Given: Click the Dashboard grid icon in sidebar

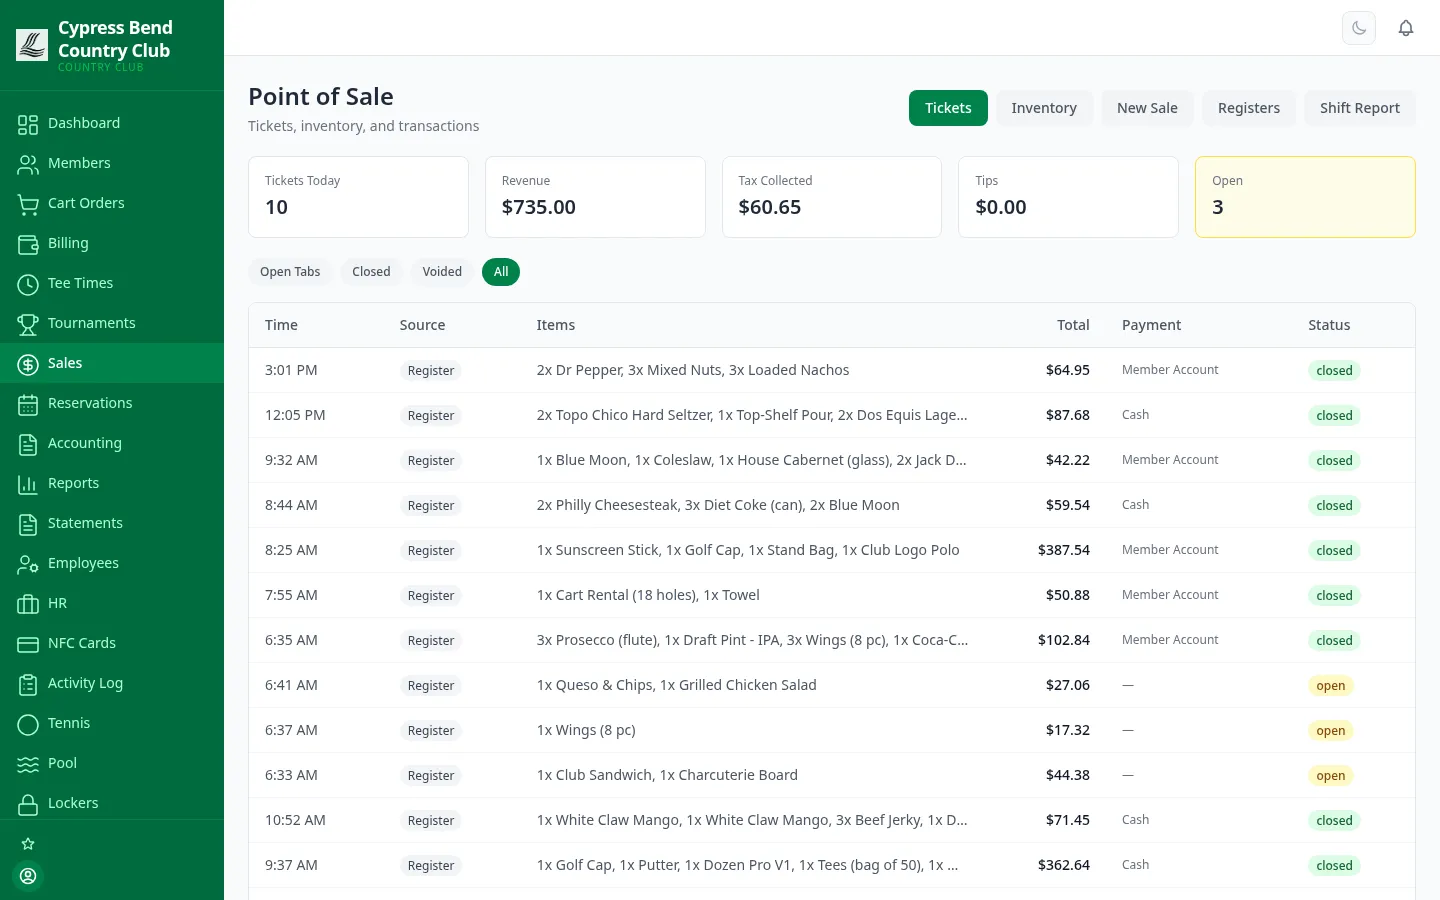Looking at the screenshot, I should coord(28,124).
